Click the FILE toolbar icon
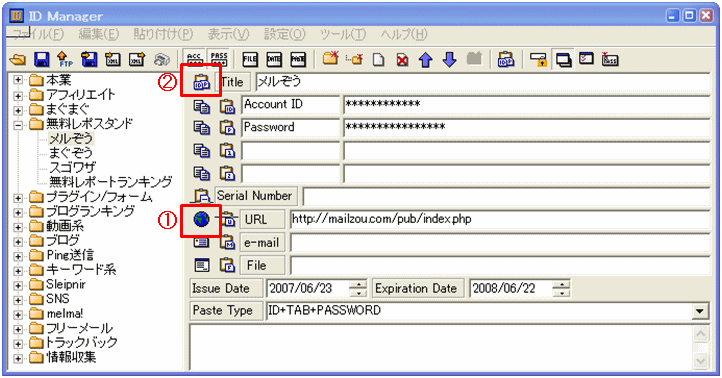The width and height of the screenshot is (722, 378). [250, 59]
